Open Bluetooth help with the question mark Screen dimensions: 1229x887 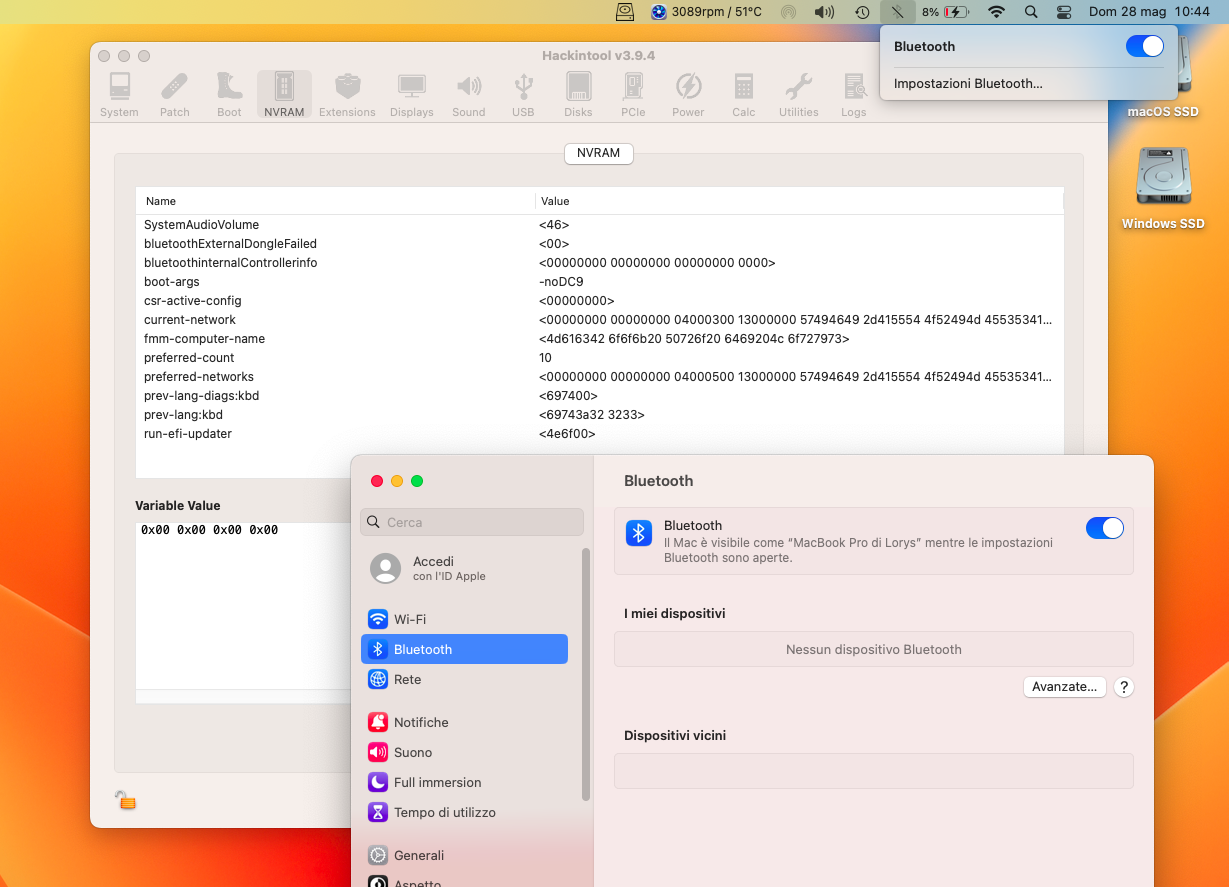(1123, 687)
